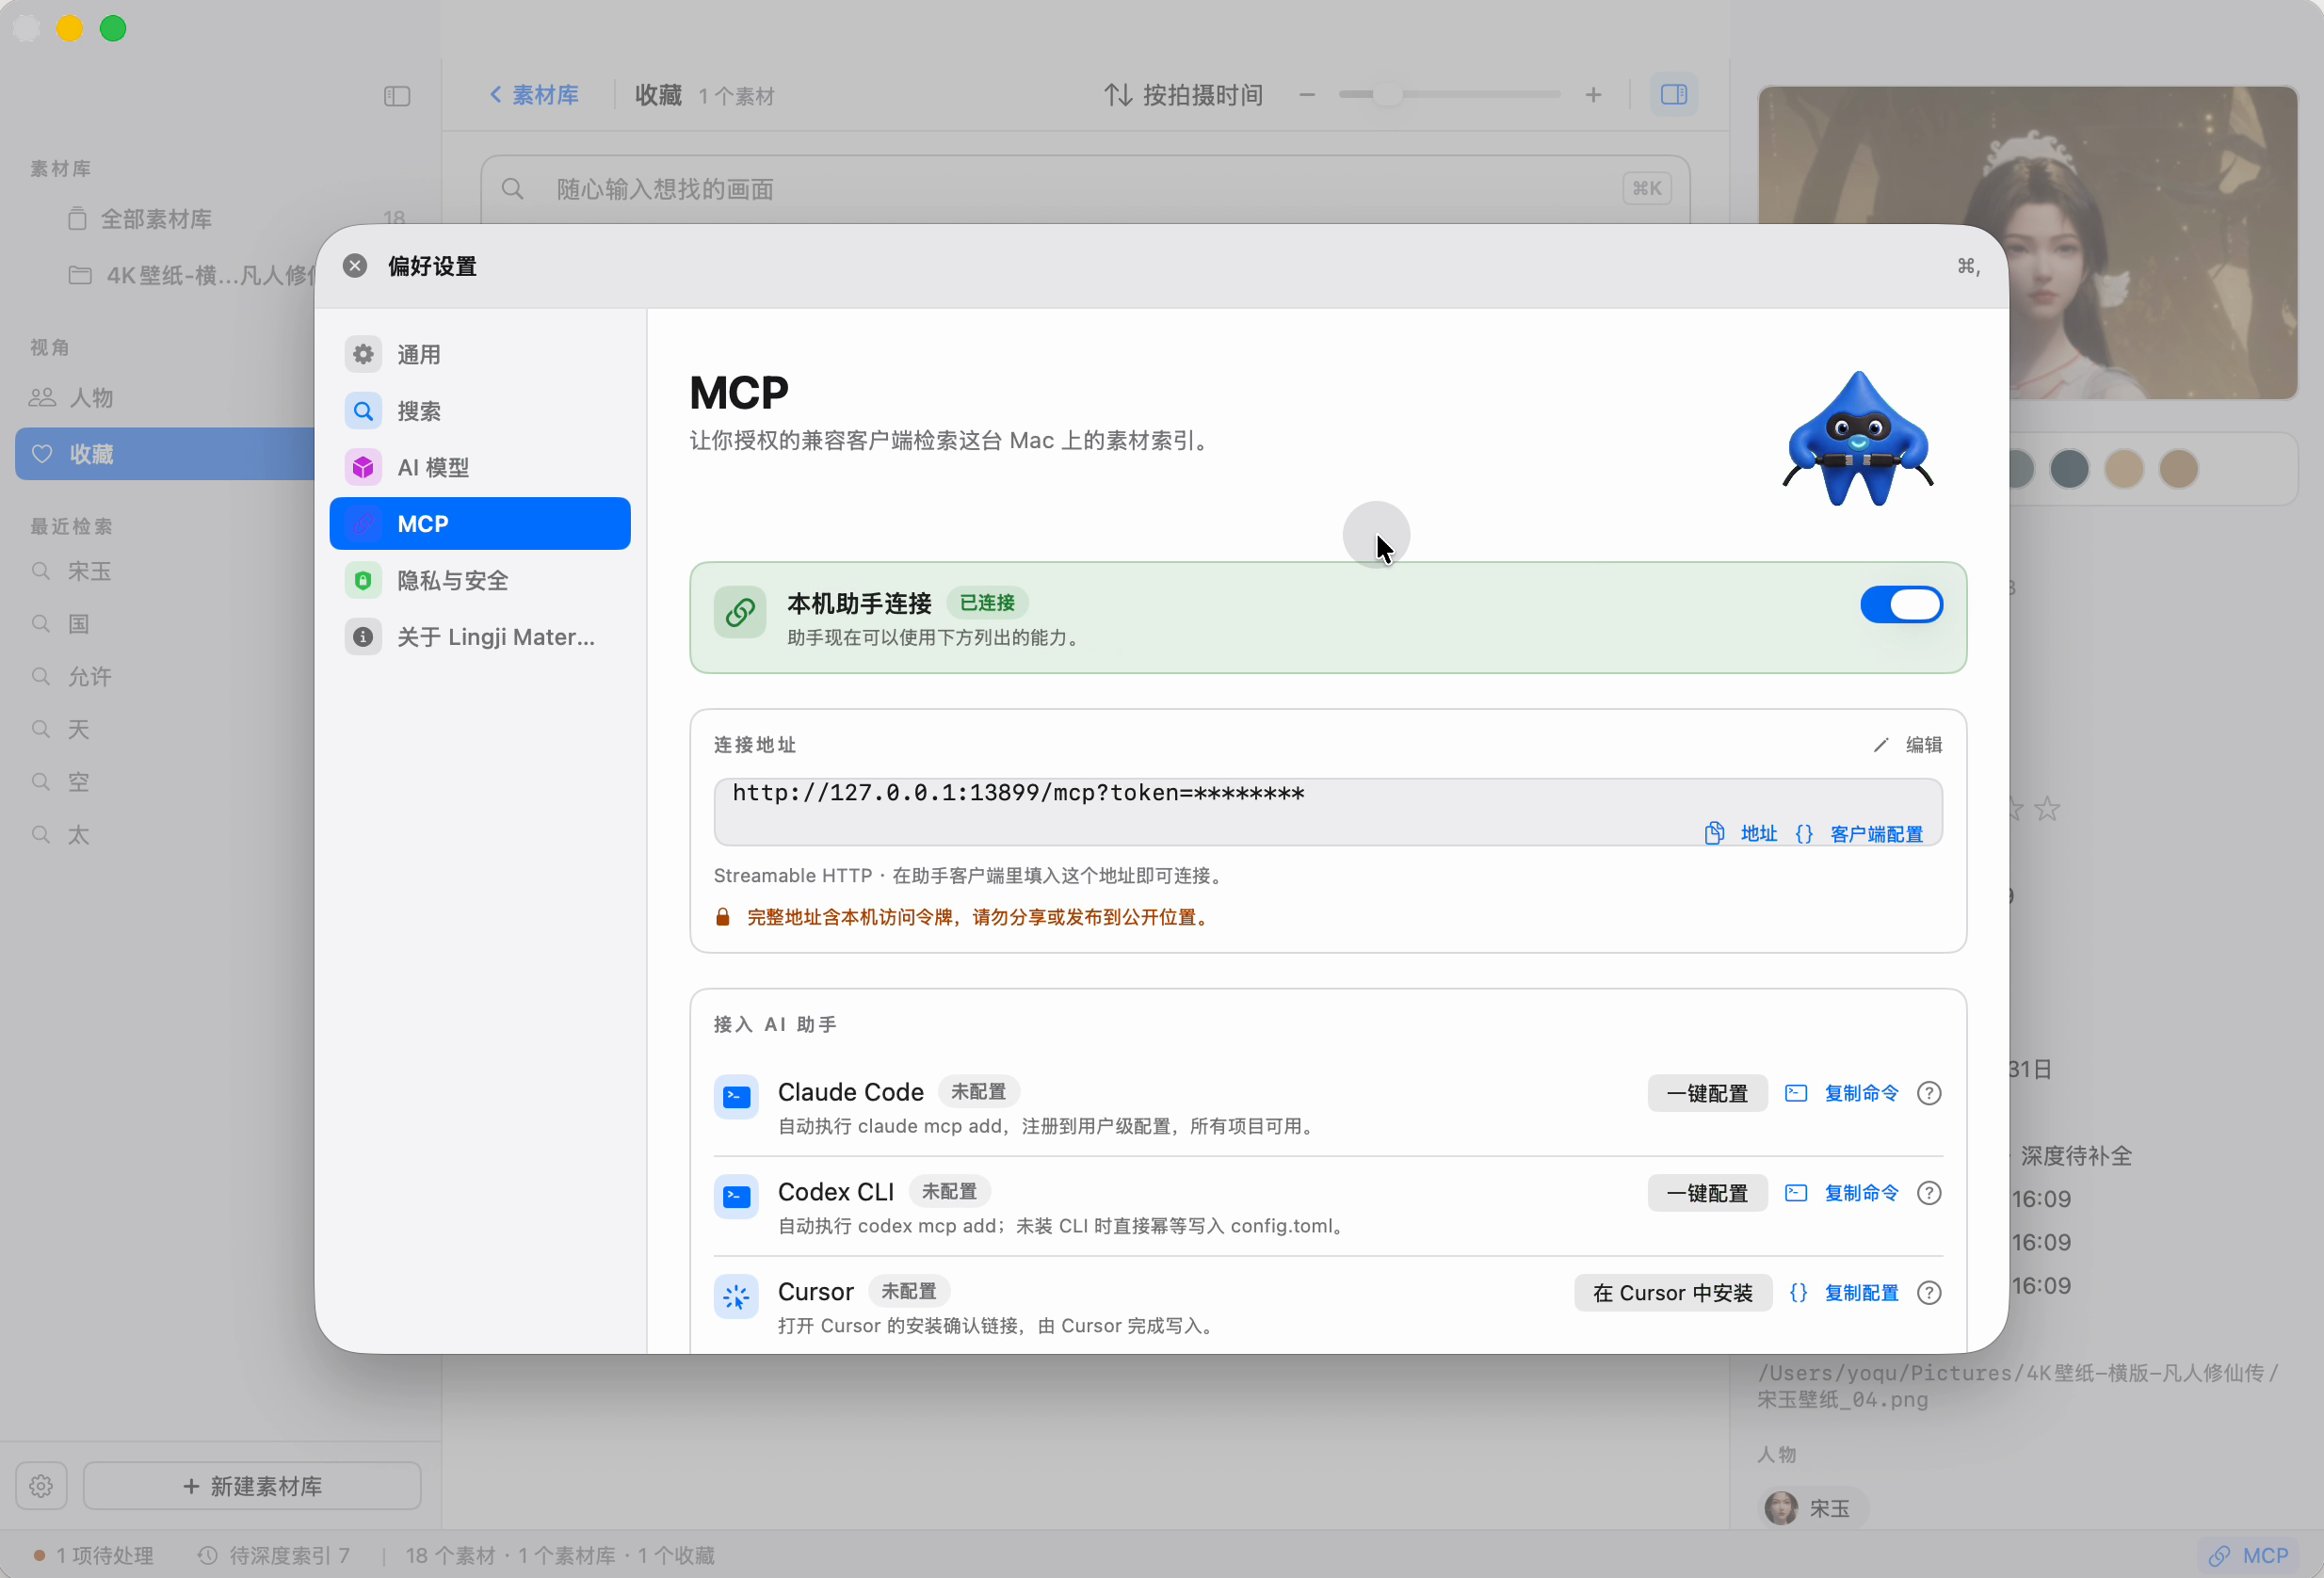Click recent search 宋玉
The width and height of the screenshot is (2324, 1578).
pos(89,571)
